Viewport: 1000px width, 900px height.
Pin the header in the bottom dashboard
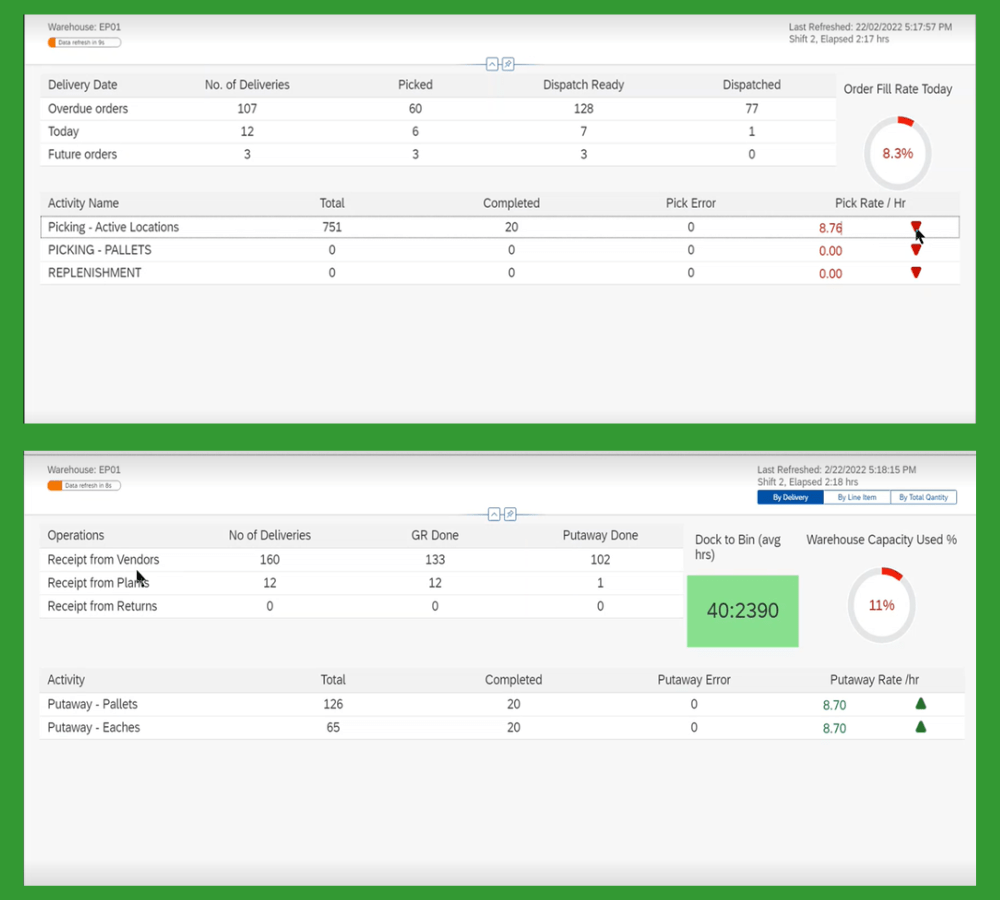pos(509,514)
